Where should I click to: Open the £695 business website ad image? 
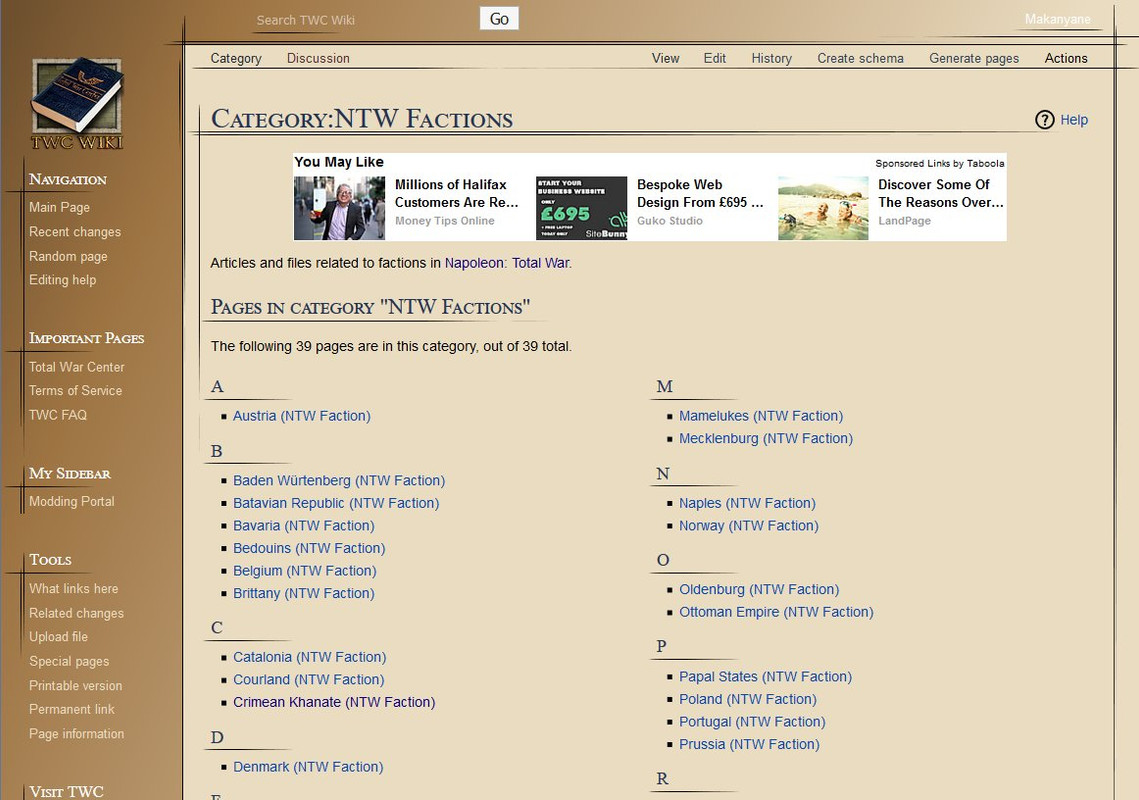point(581,208)
